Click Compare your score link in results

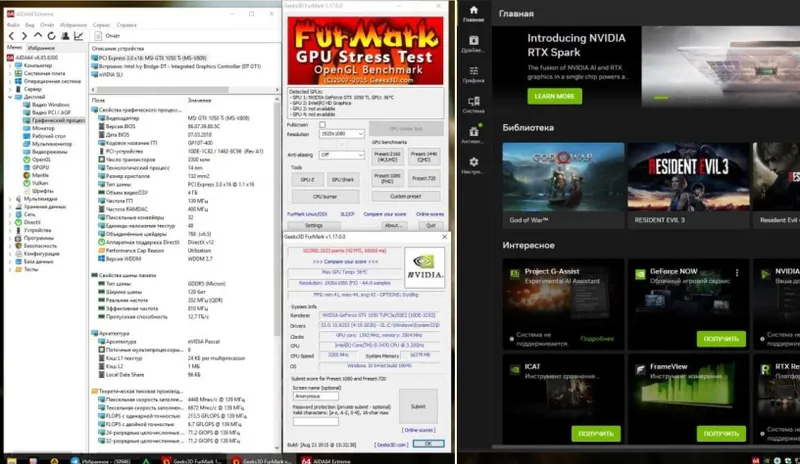click(345, 261)
